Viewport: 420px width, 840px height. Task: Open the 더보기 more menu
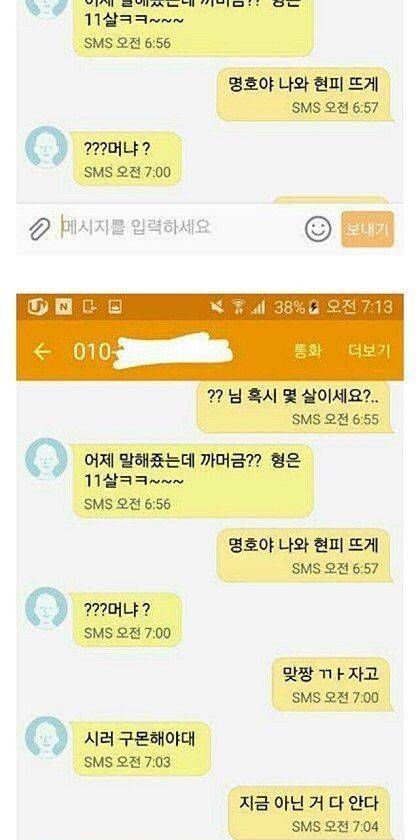(369, 351)
